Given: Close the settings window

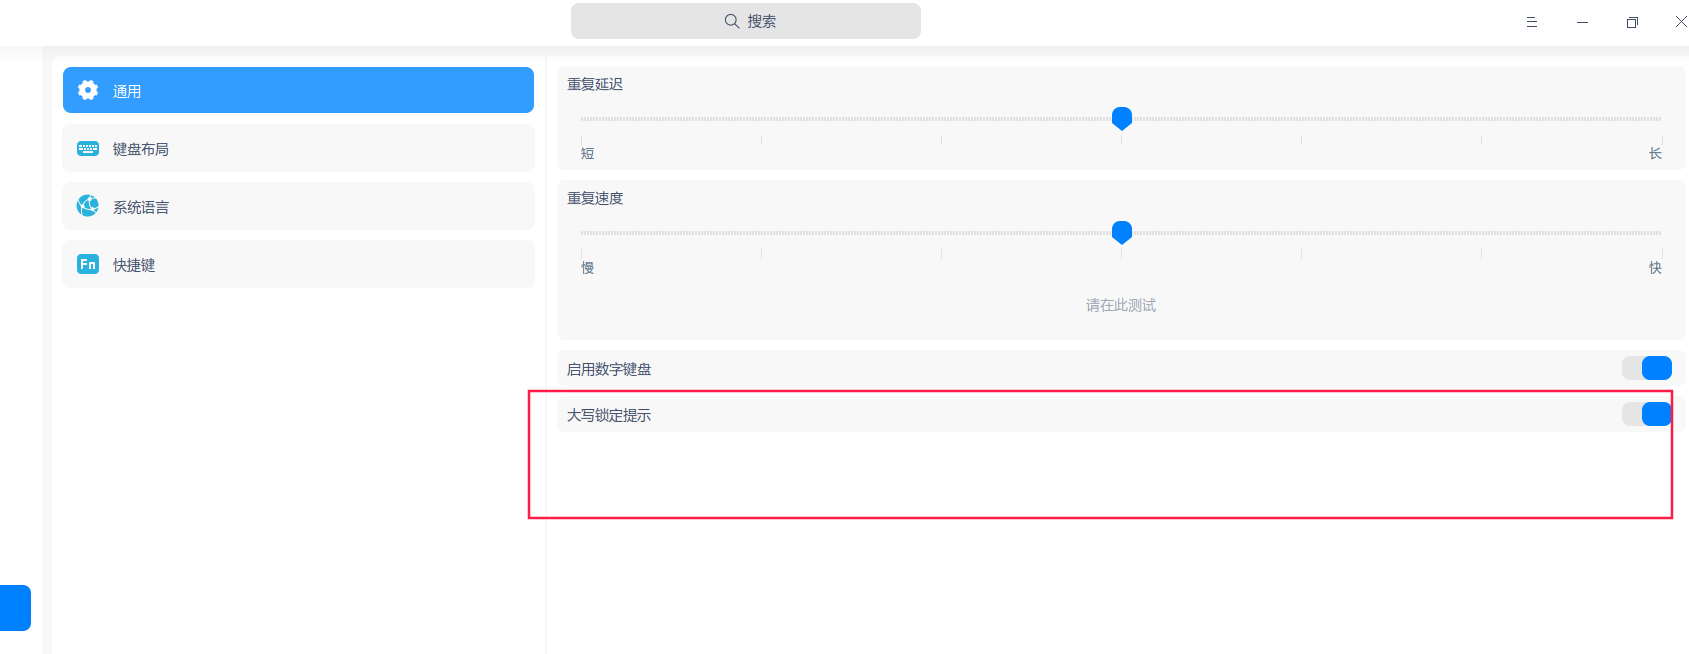Looking at the screenshot, I should (x=1680, y=22).
